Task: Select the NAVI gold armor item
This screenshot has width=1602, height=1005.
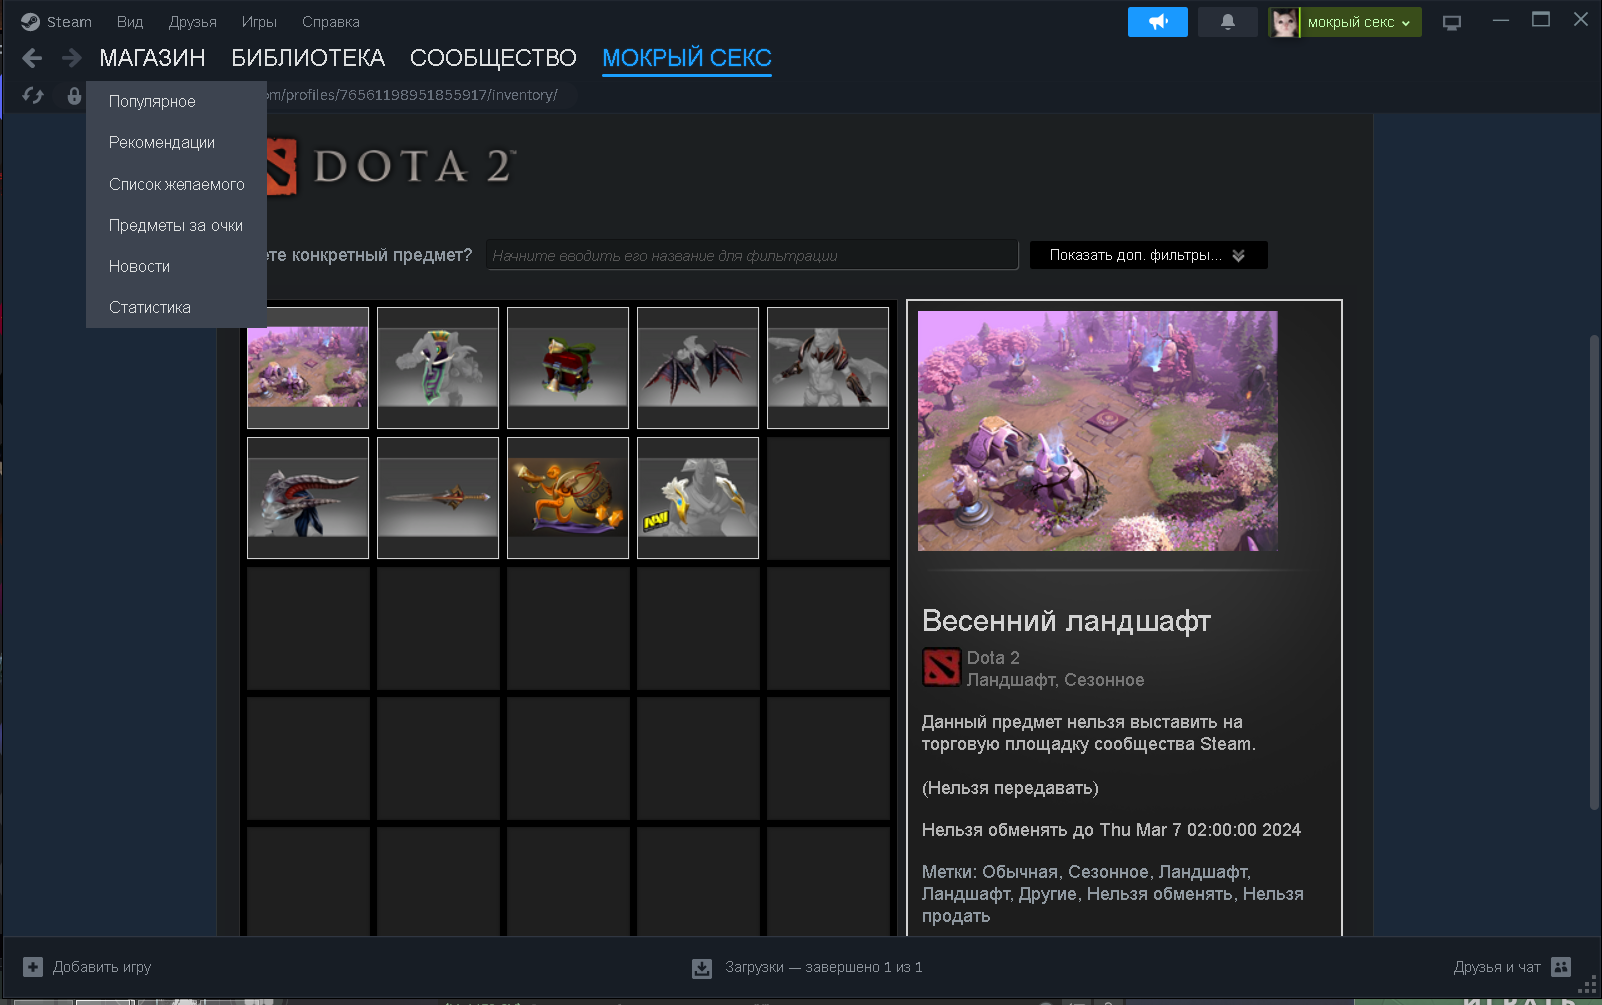Action: [x=698, y=498]
